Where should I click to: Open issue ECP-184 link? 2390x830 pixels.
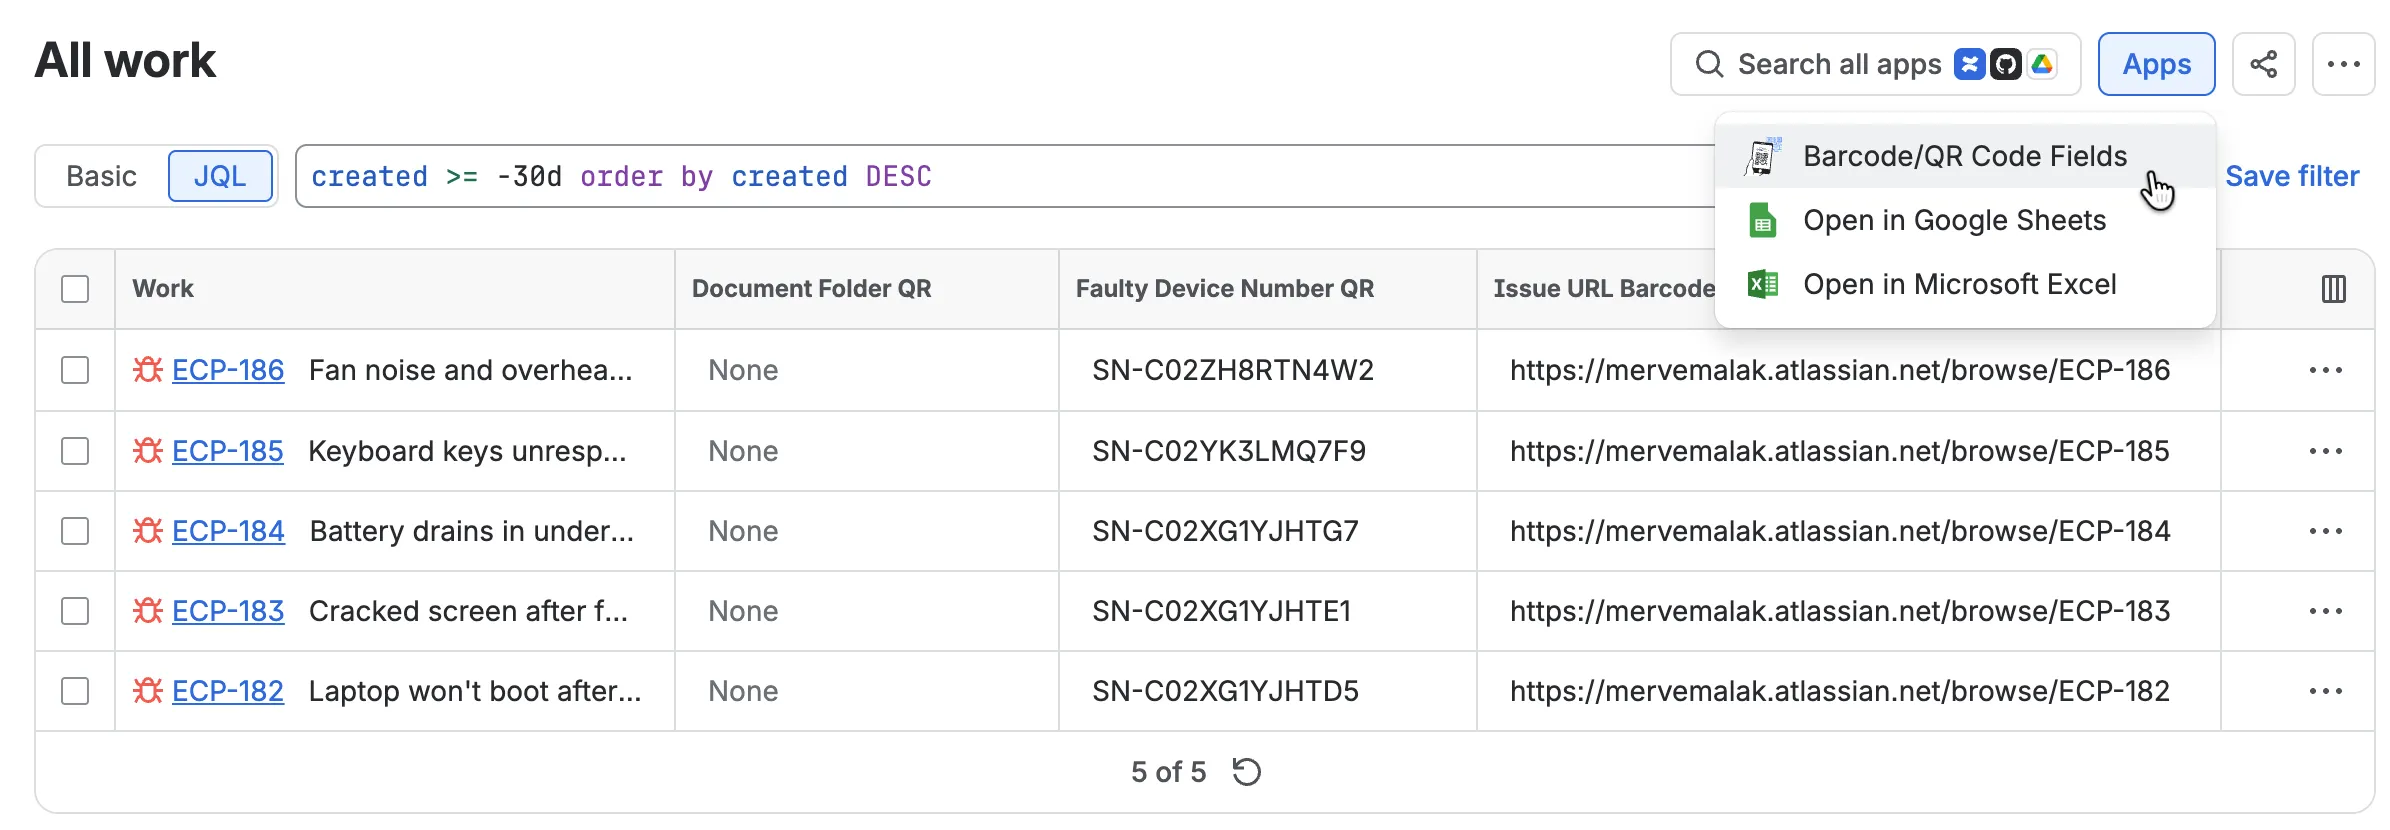coord(228,531)
